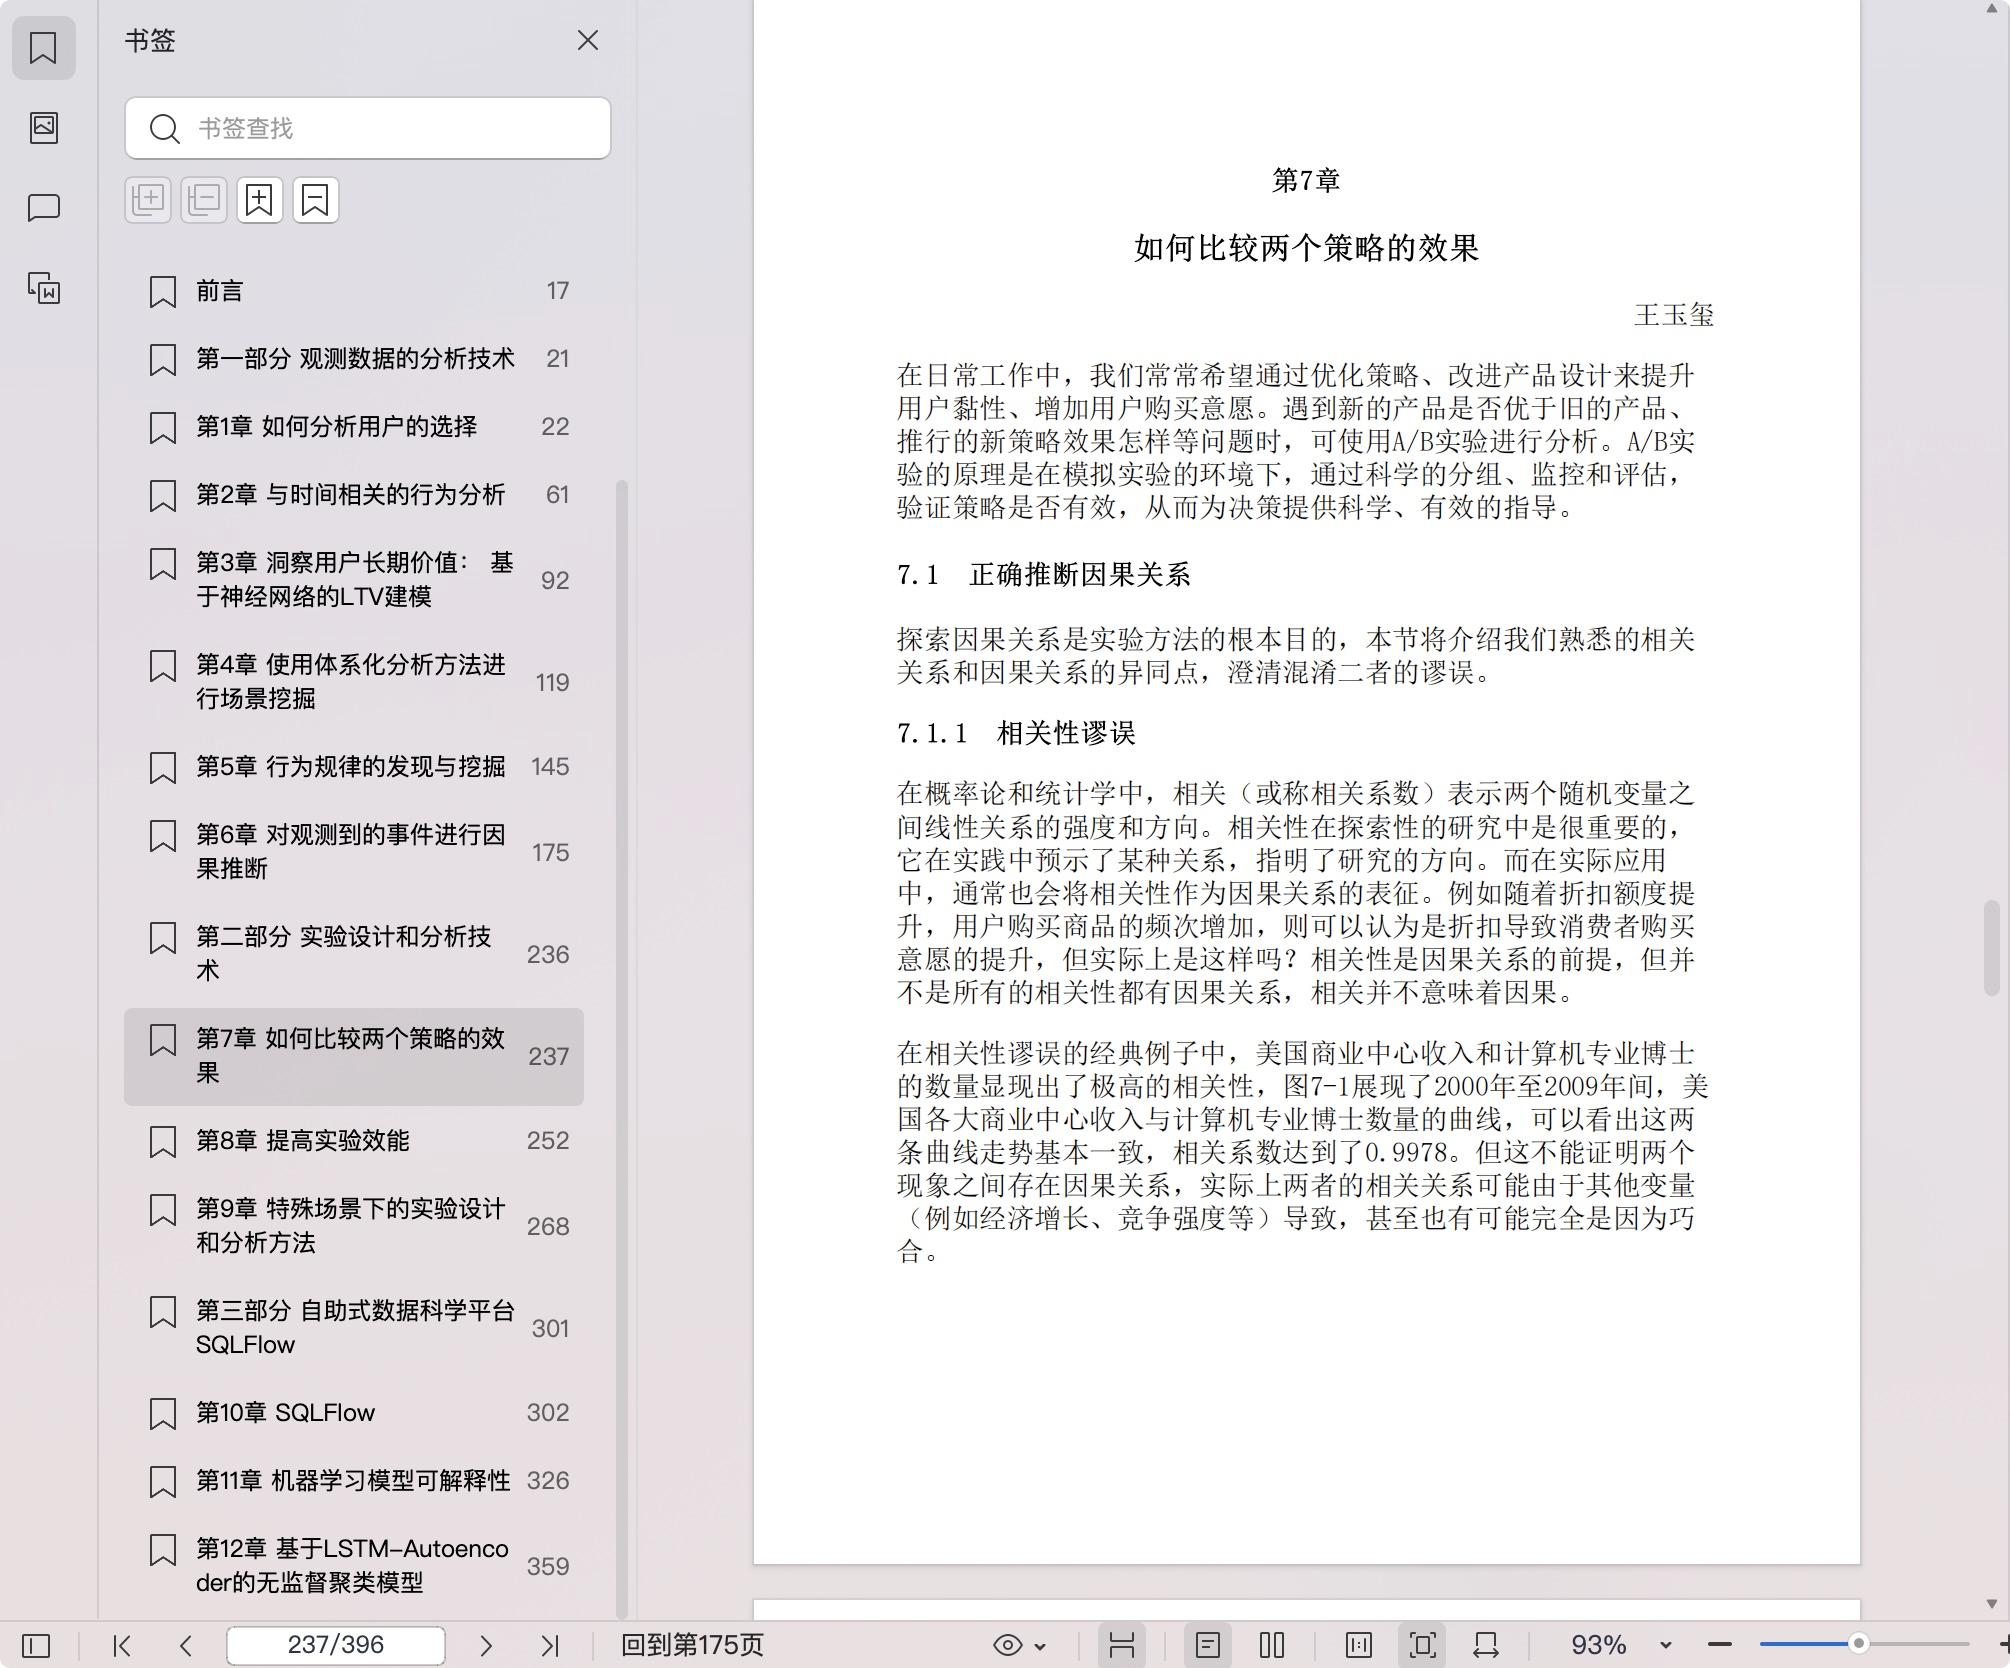
Task: Open 第11章 机器学习模型可解释性 bookmark
Action: pyautogui.click(x=354, y=1481)
